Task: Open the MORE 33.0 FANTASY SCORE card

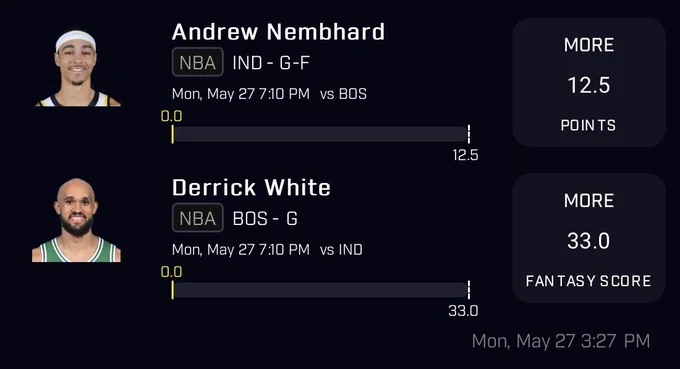Action: pos(588,238)
